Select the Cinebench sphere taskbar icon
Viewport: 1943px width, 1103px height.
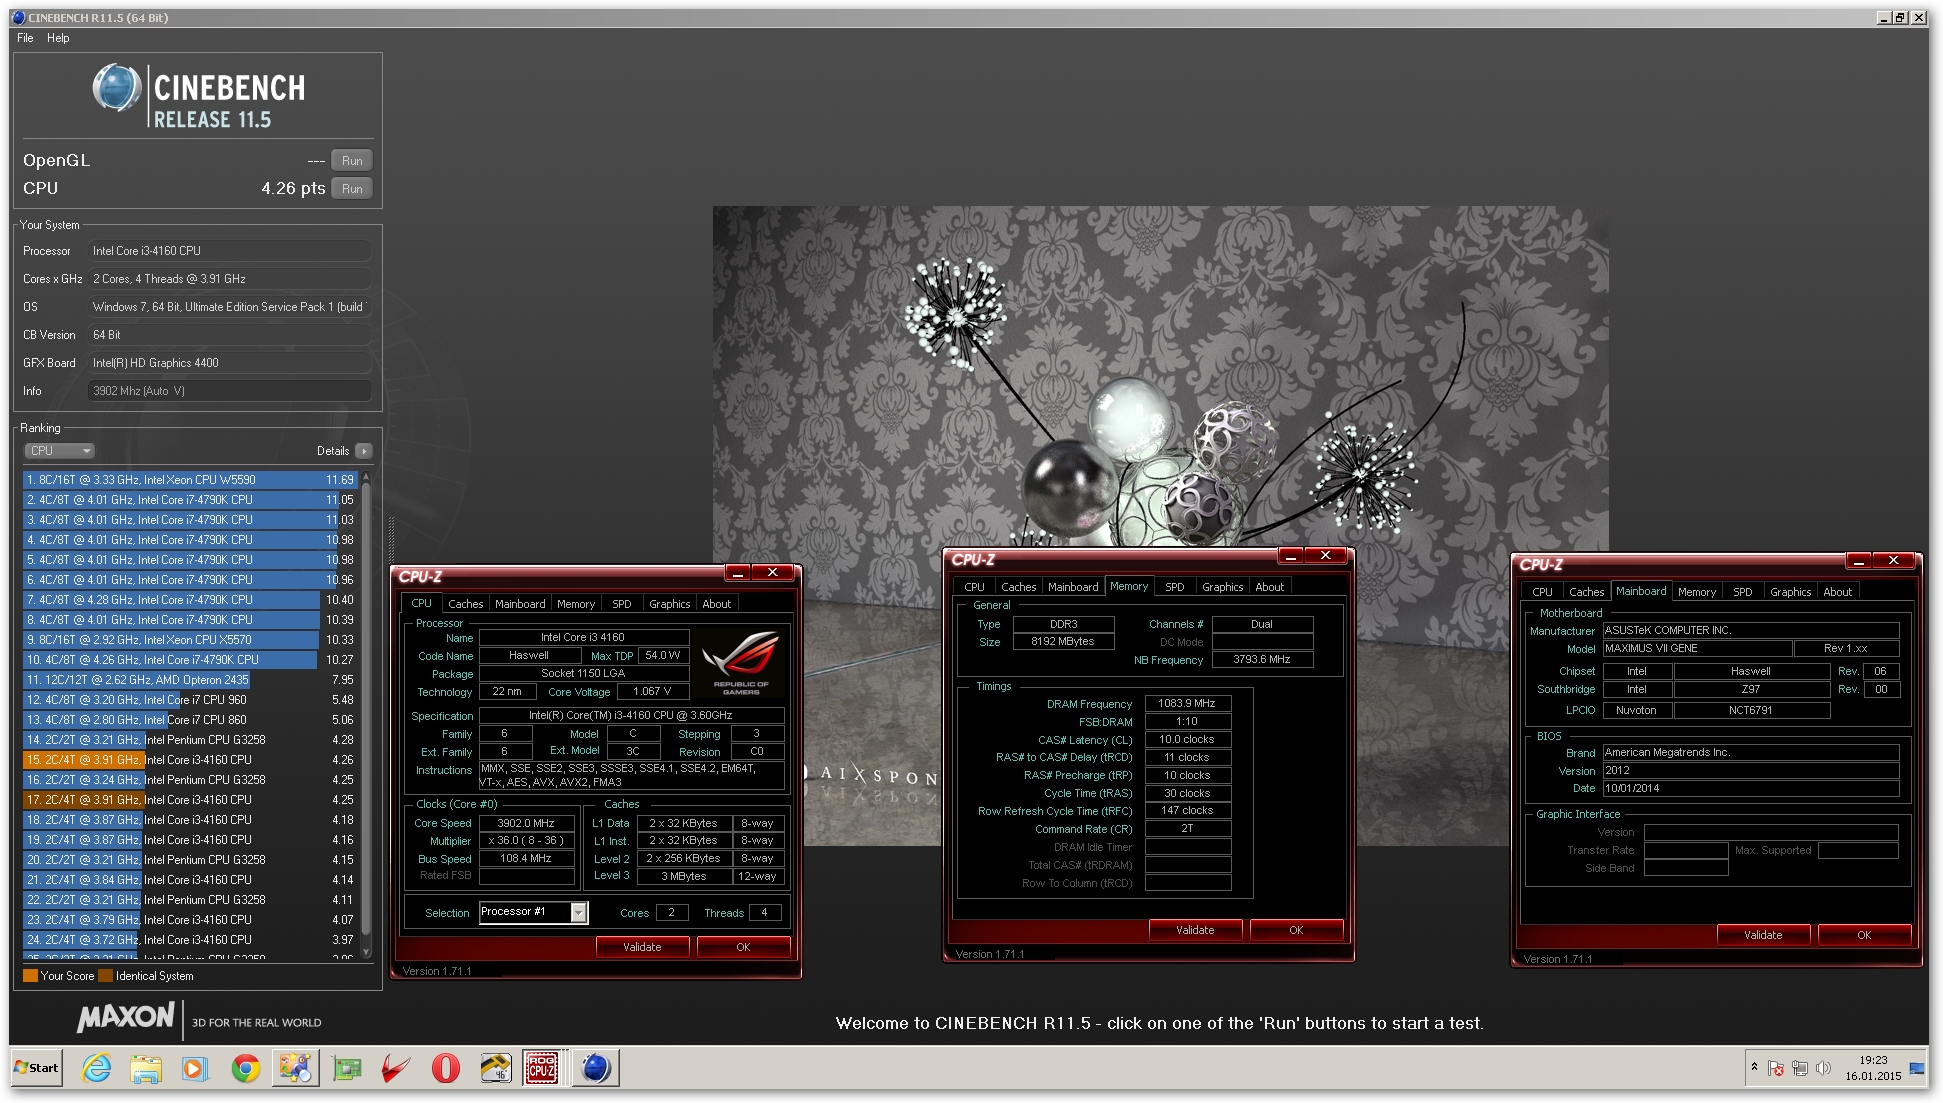point(596,1068)
